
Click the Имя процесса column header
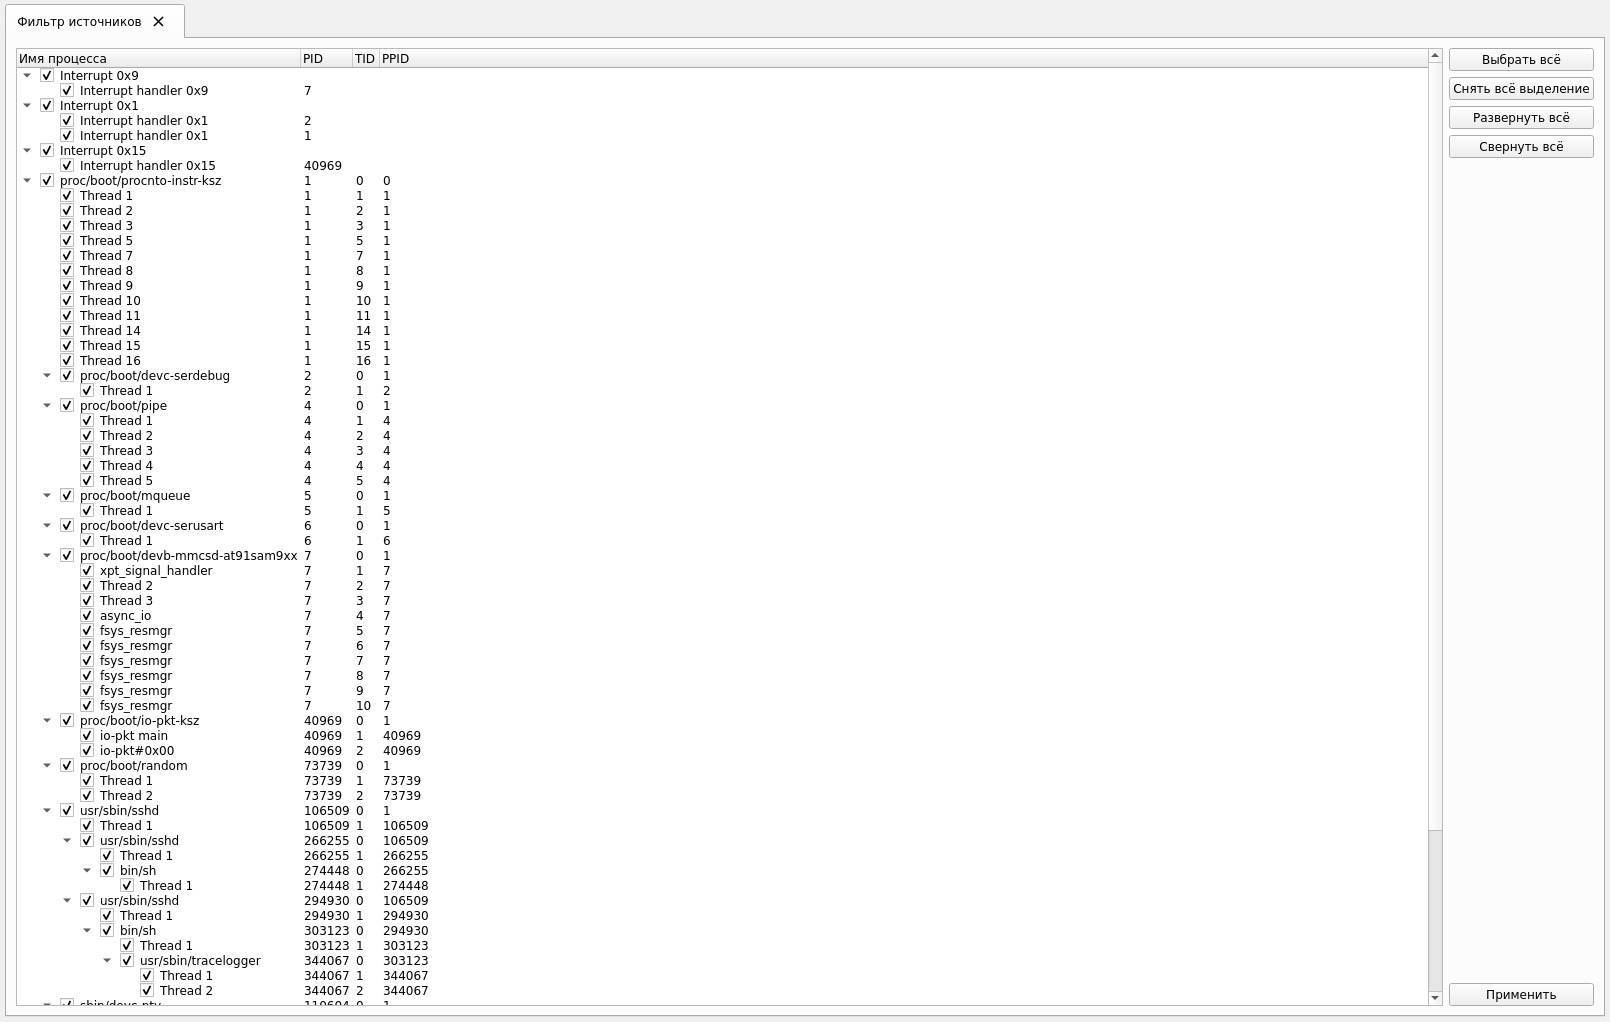(x=158, y=59)
